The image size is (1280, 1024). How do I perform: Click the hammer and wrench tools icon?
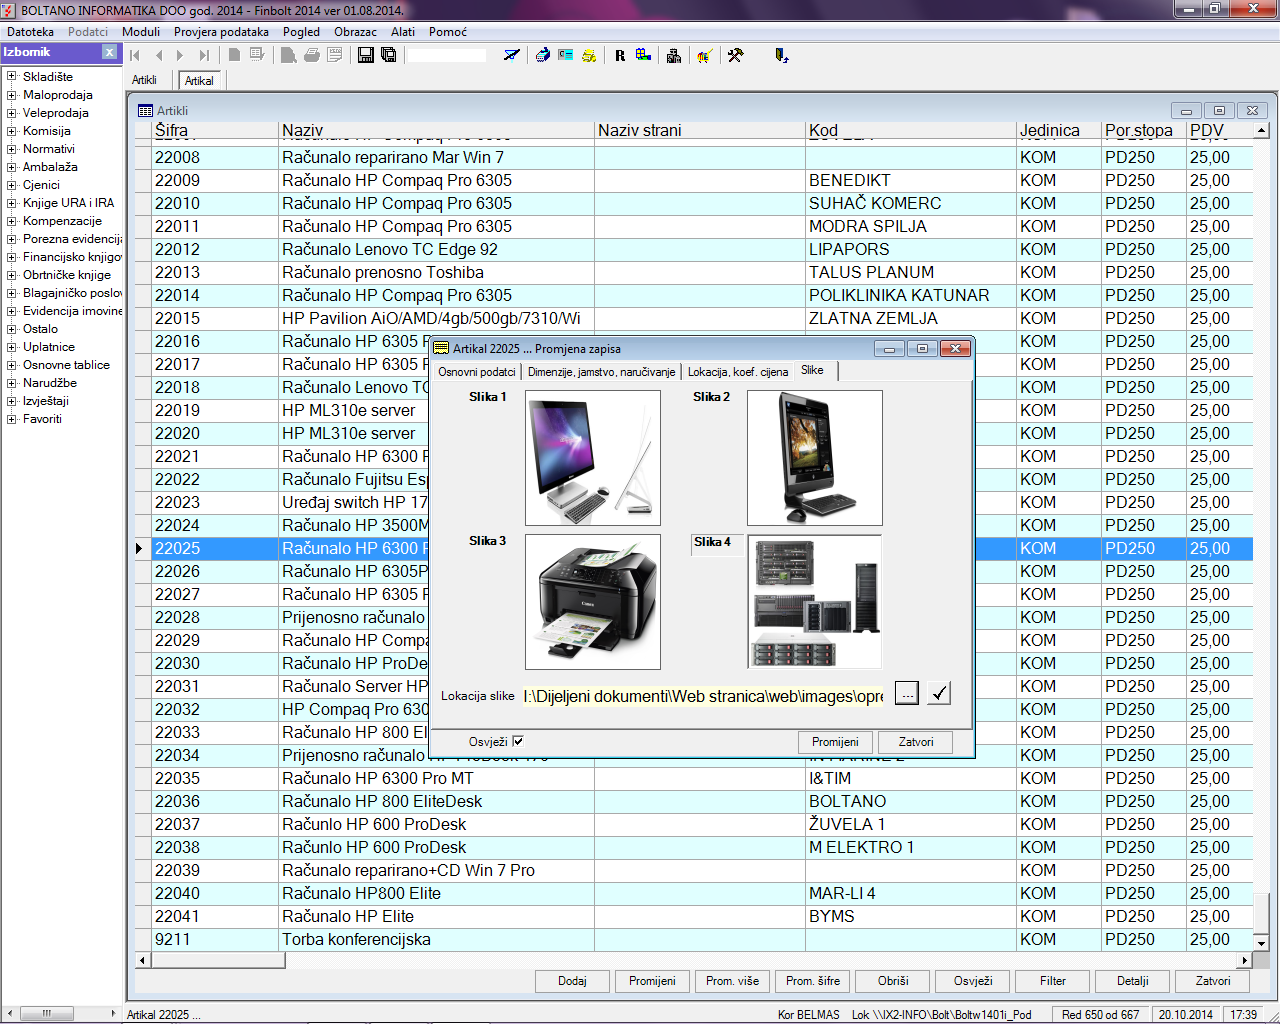(735, 55)
